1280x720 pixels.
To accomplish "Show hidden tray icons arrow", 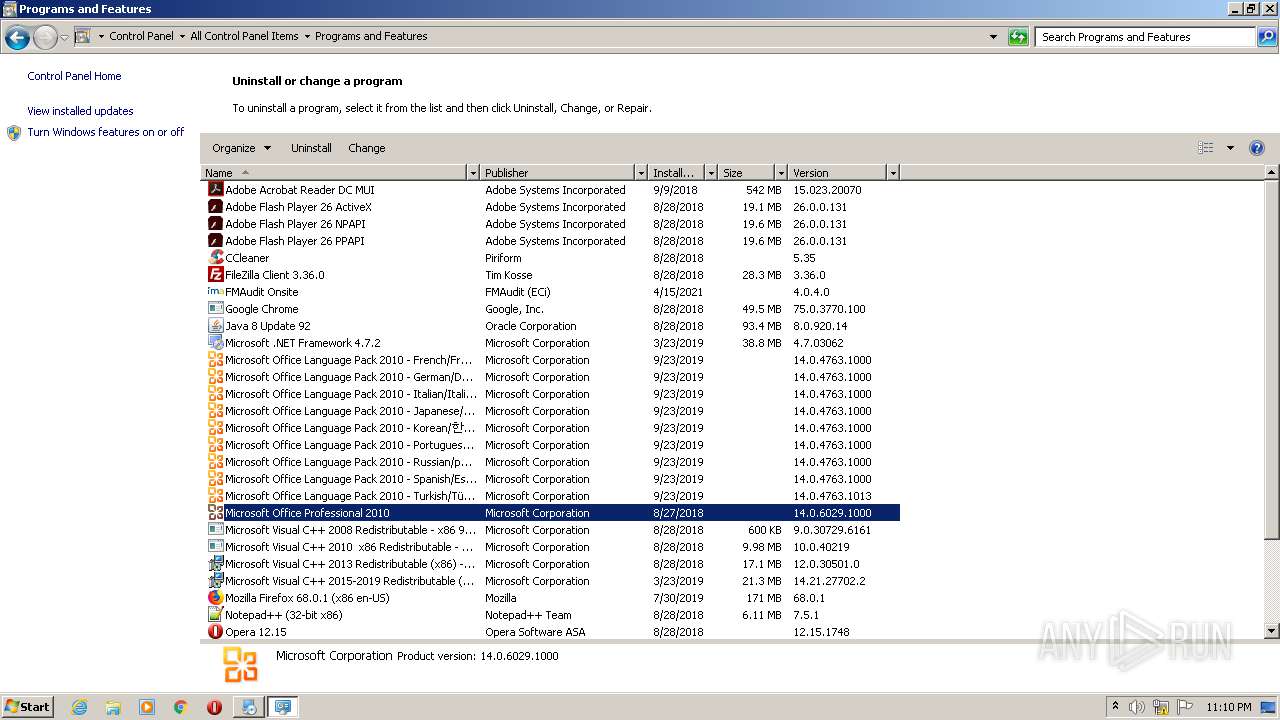I will (1115, 706).
